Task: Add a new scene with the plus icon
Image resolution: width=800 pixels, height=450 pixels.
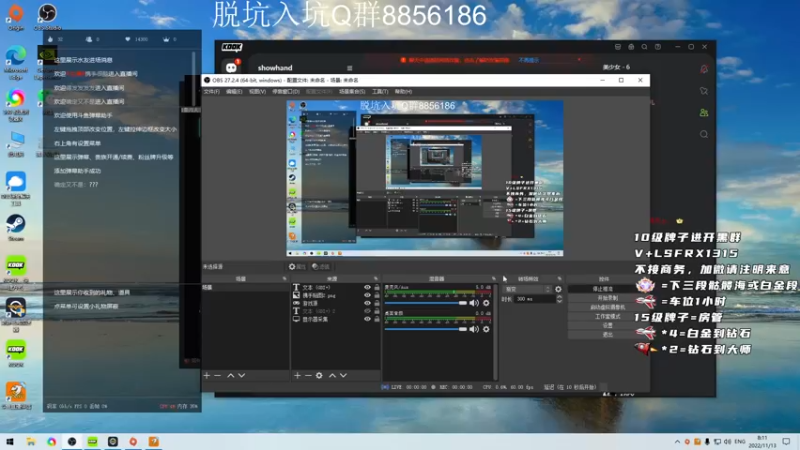Action: (x=207, y=376)
